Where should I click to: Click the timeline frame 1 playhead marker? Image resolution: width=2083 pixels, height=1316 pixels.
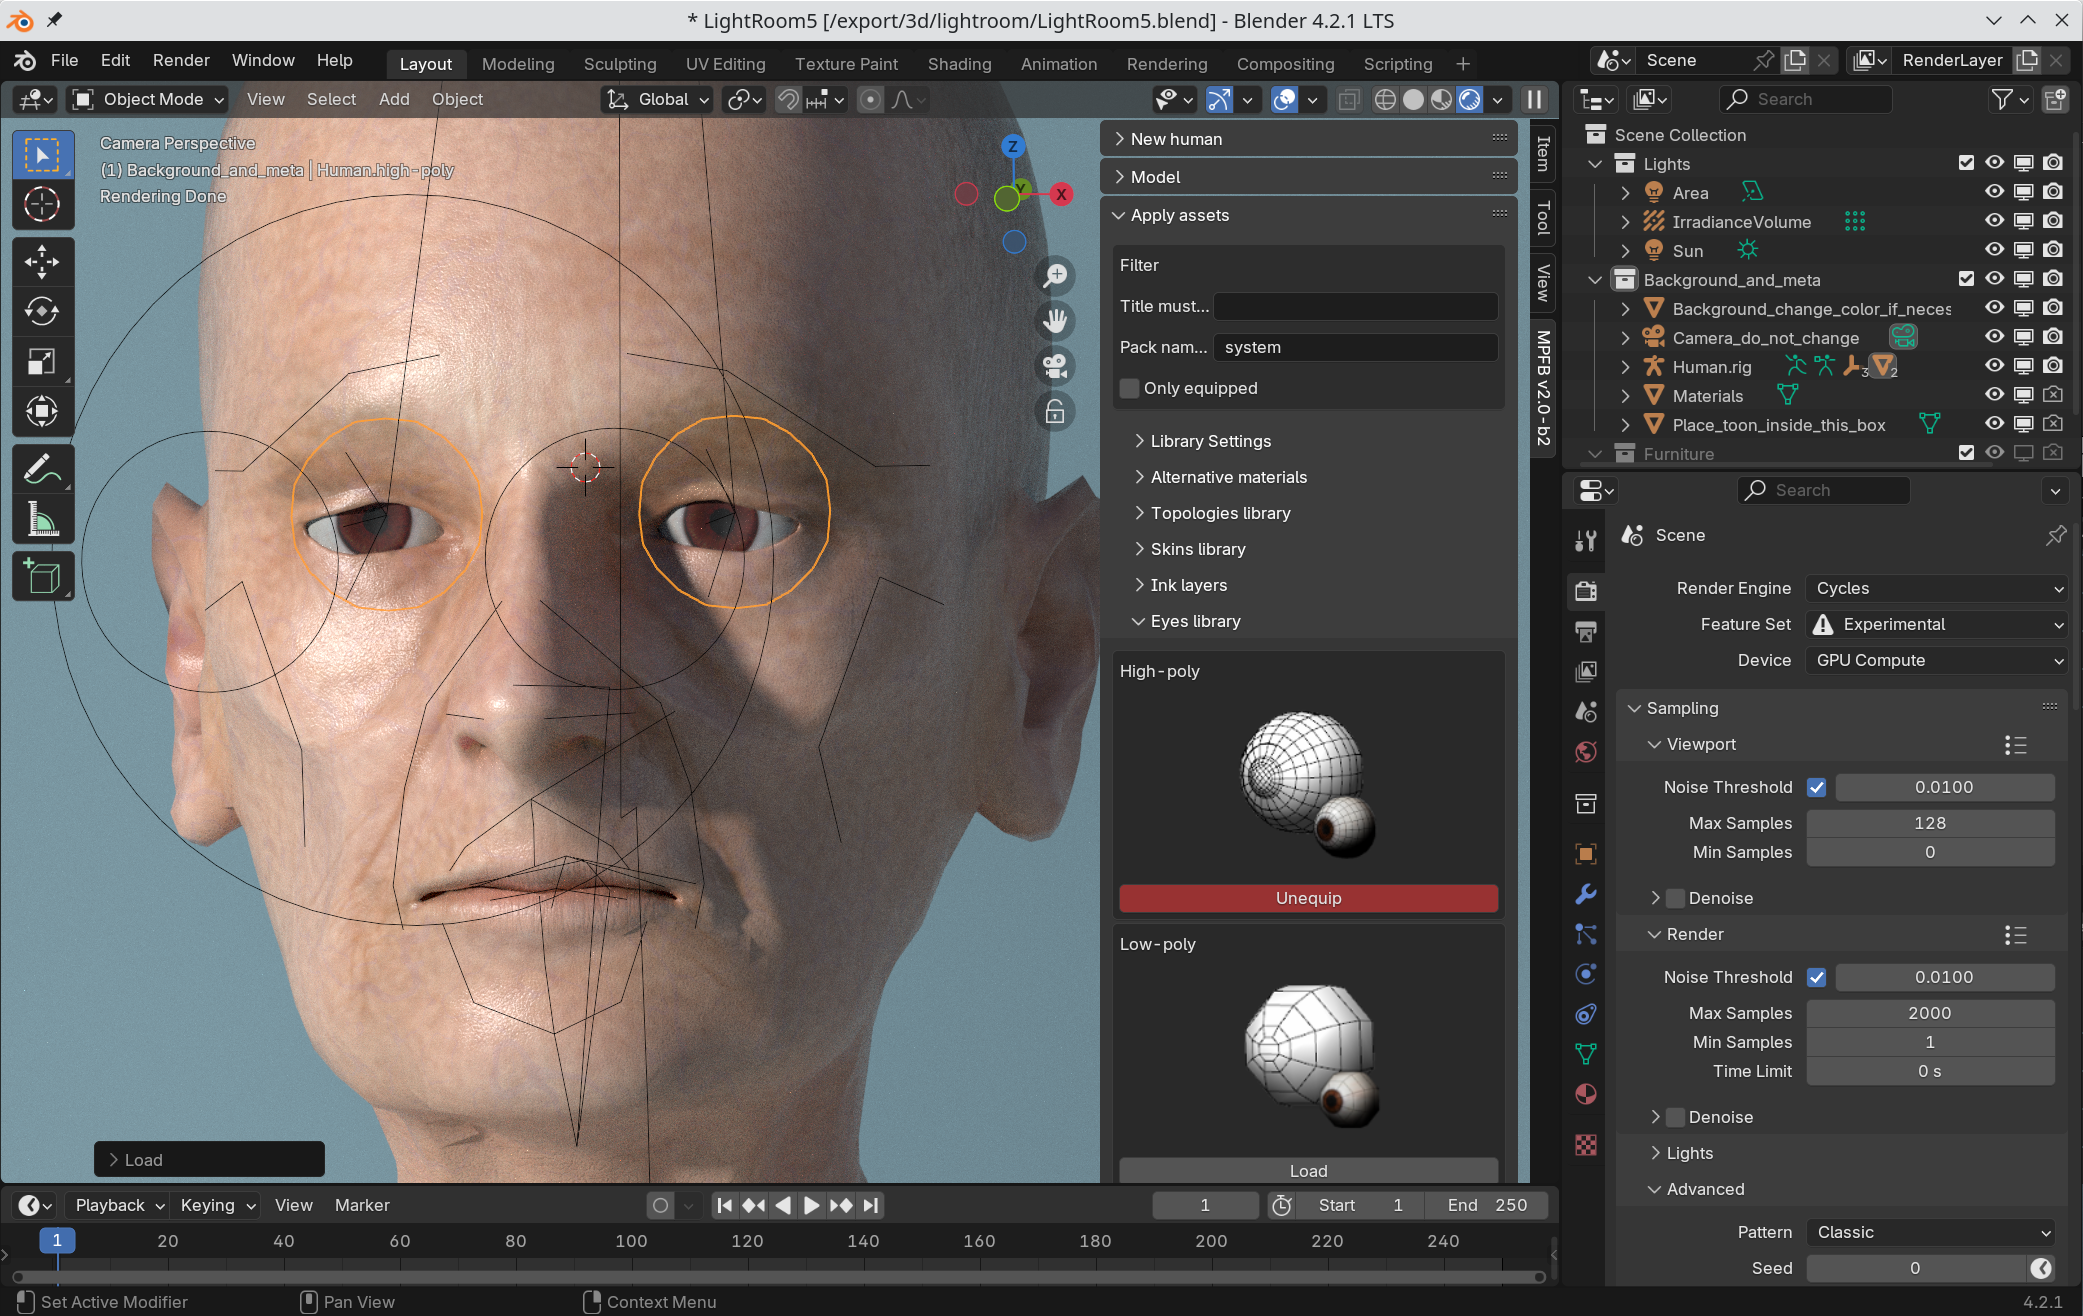[57, 1240]
